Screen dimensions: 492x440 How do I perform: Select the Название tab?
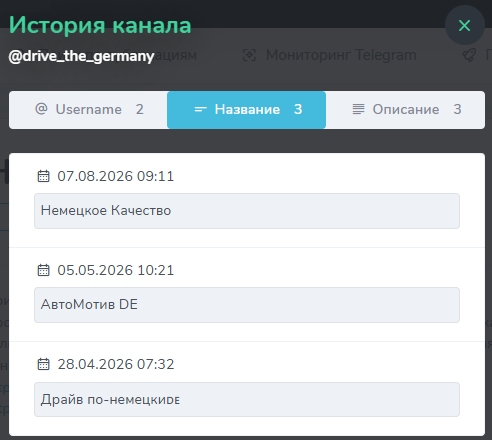[x=246, y=110]
